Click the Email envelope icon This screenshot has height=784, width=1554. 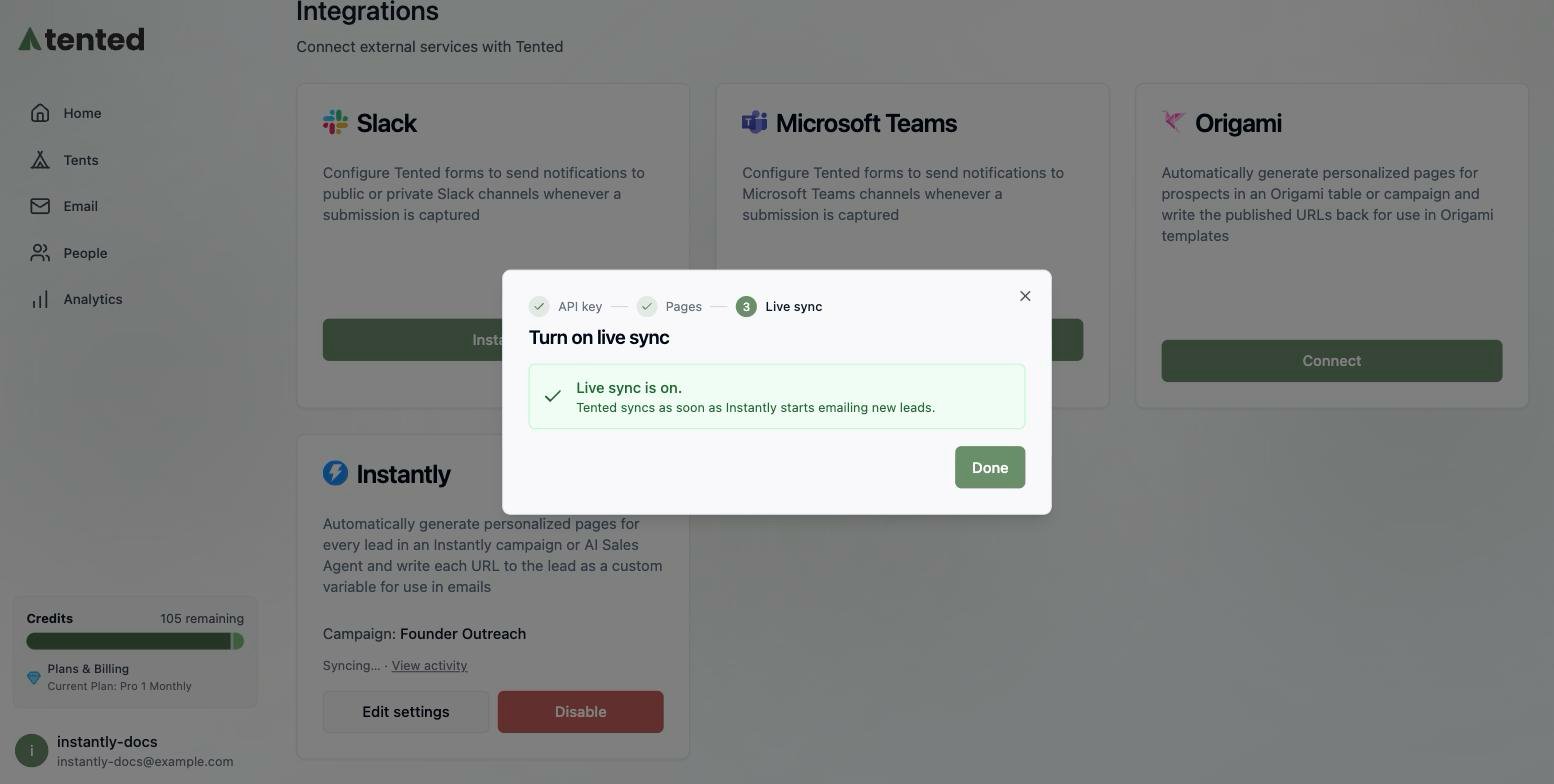point(40,206)
